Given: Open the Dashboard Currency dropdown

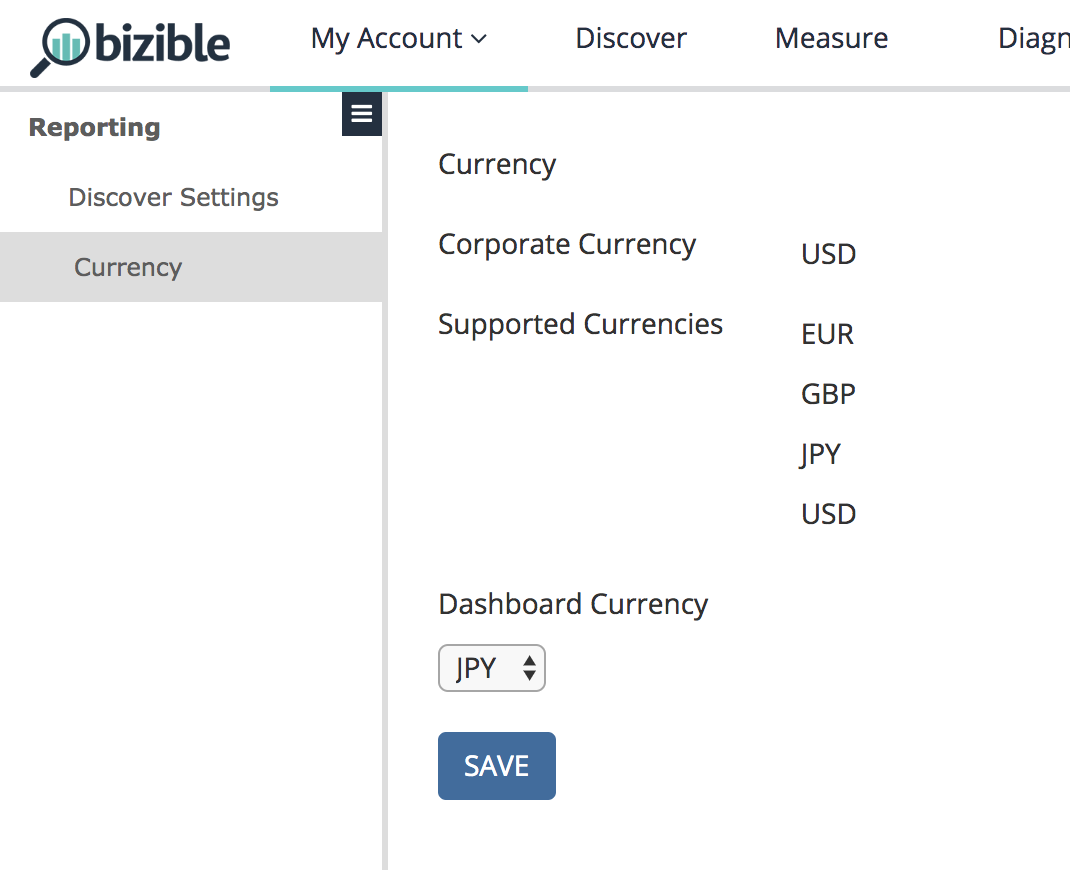Looking at the screenshot, I should click(491, 668).
